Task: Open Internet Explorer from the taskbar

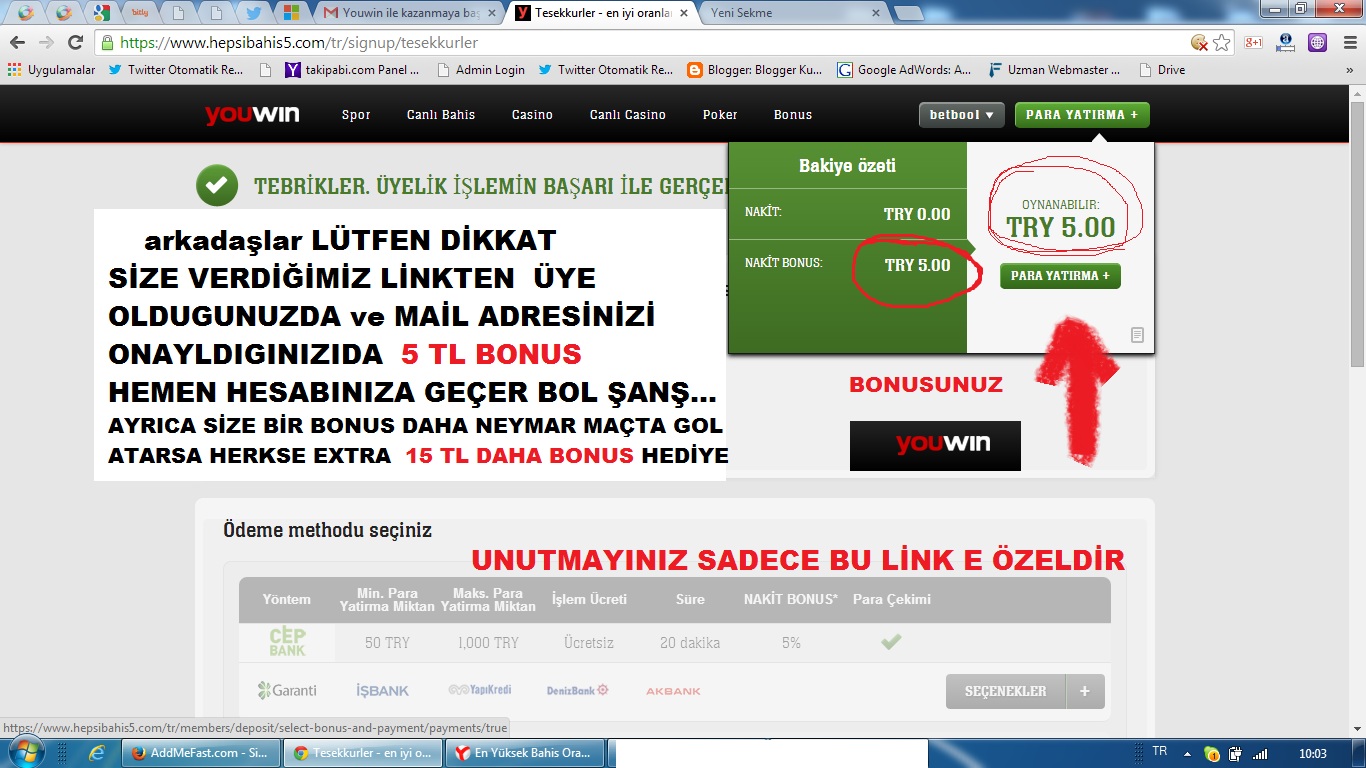Action: [x=97, y=753]
